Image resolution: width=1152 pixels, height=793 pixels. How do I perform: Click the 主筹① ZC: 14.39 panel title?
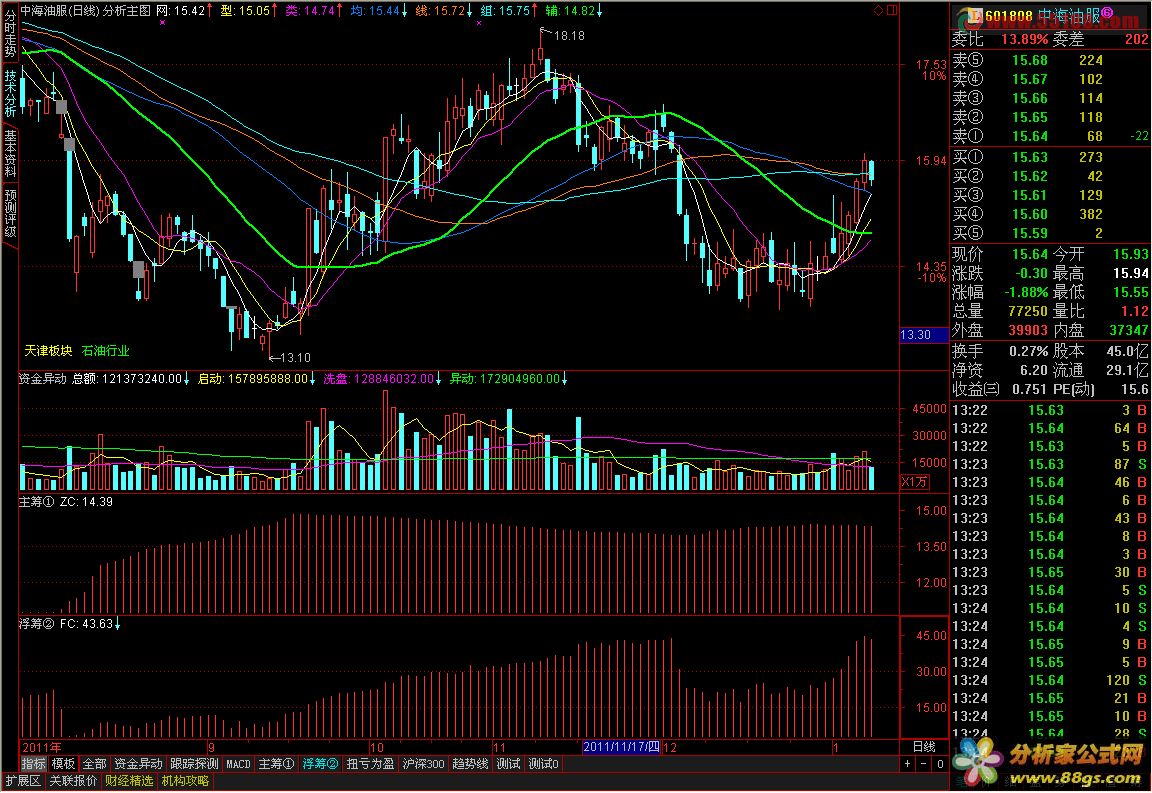point(66,502)
